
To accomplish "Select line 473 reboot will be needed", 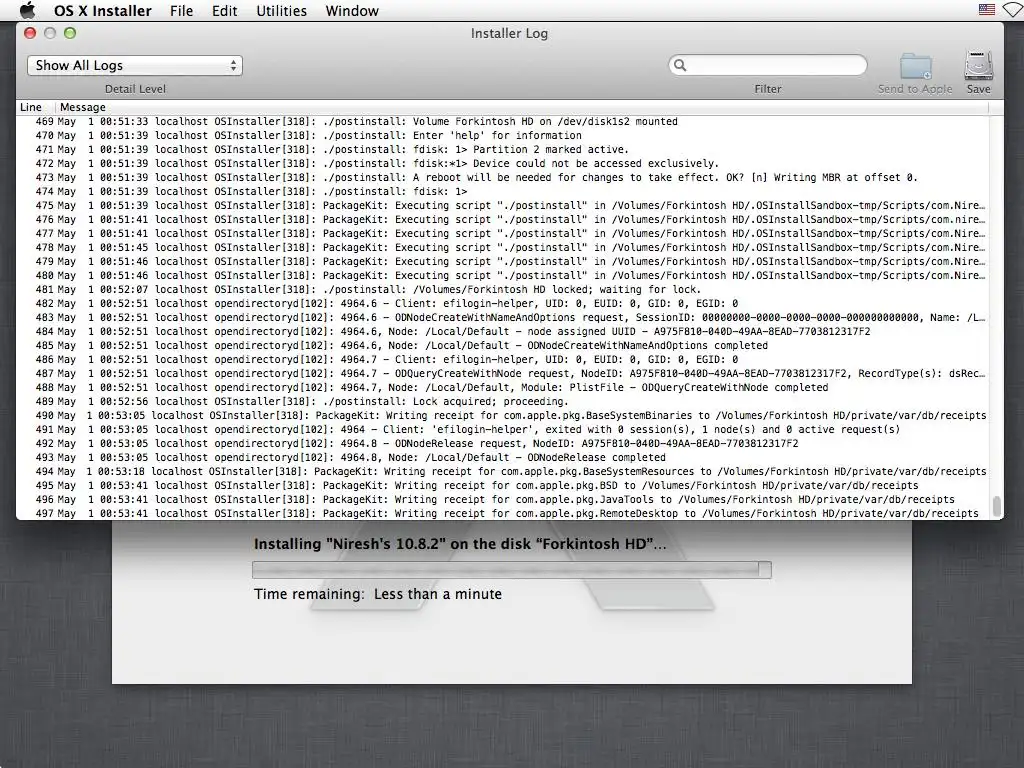I will click(503, 178).
